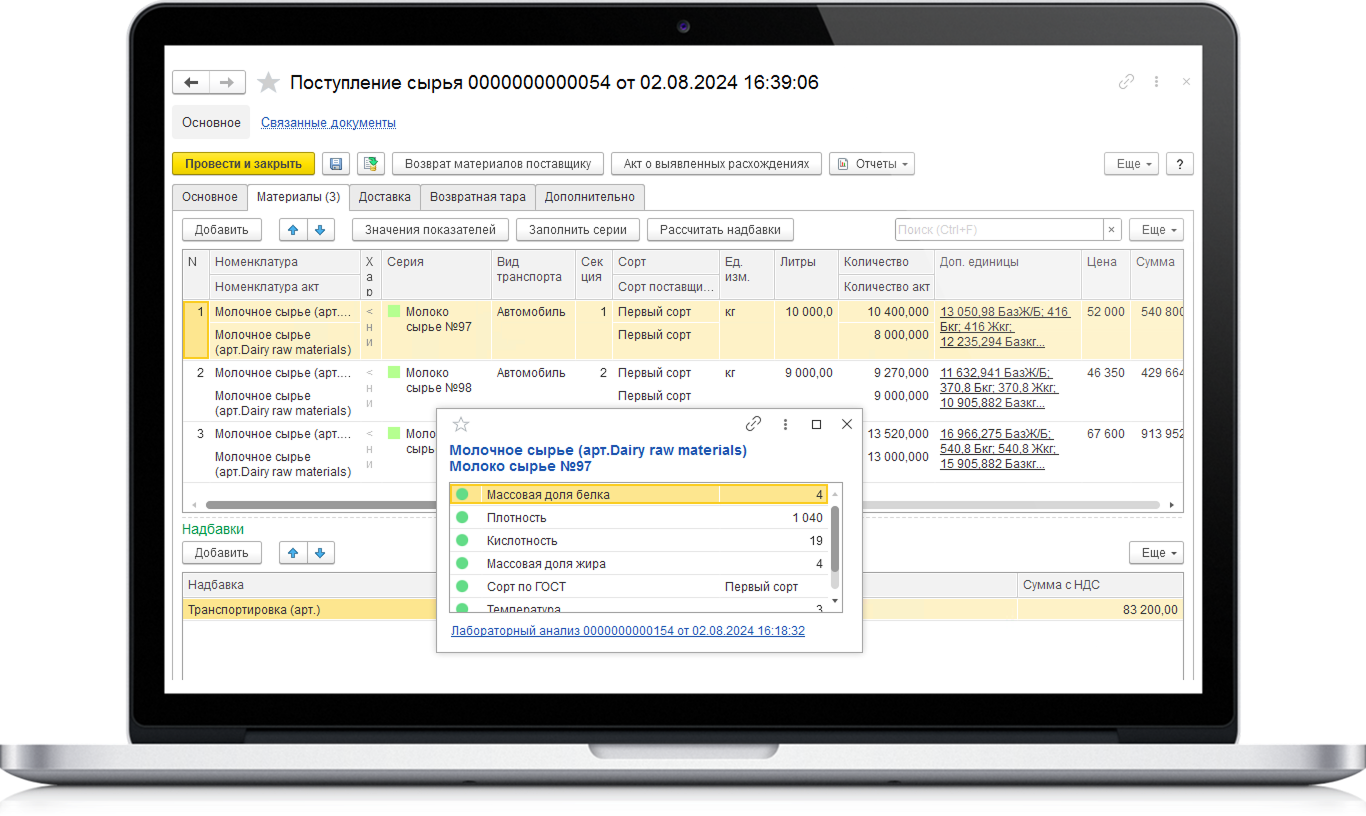Open the Отчеты dropdown
Screen dimensions: 1366x816
[x=871, y=164]
